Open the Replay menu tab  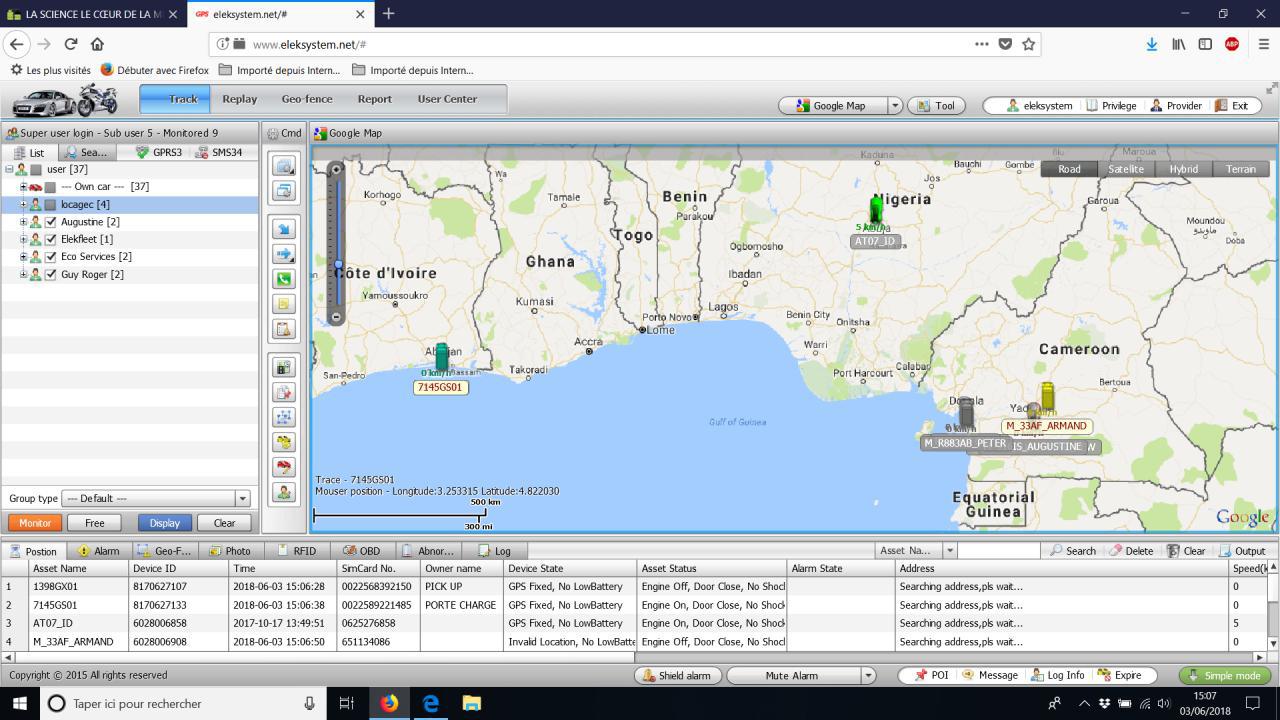point(239,99)
